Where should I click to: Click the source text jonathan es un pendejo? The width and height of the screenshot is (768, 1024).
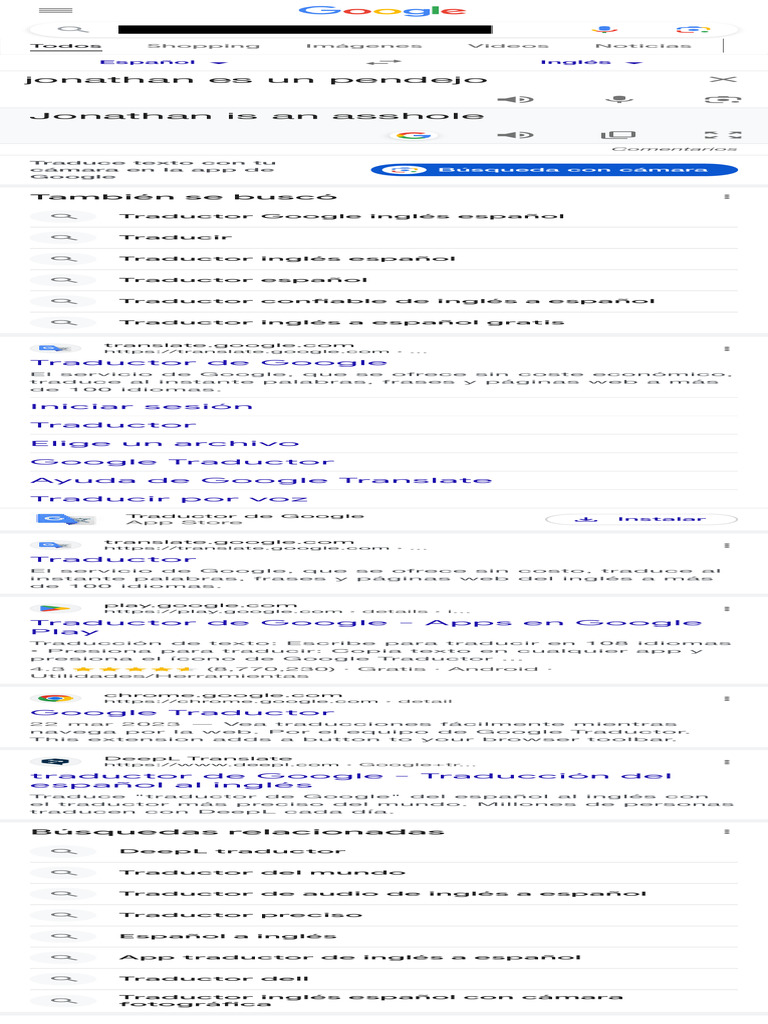click(255, 80)
